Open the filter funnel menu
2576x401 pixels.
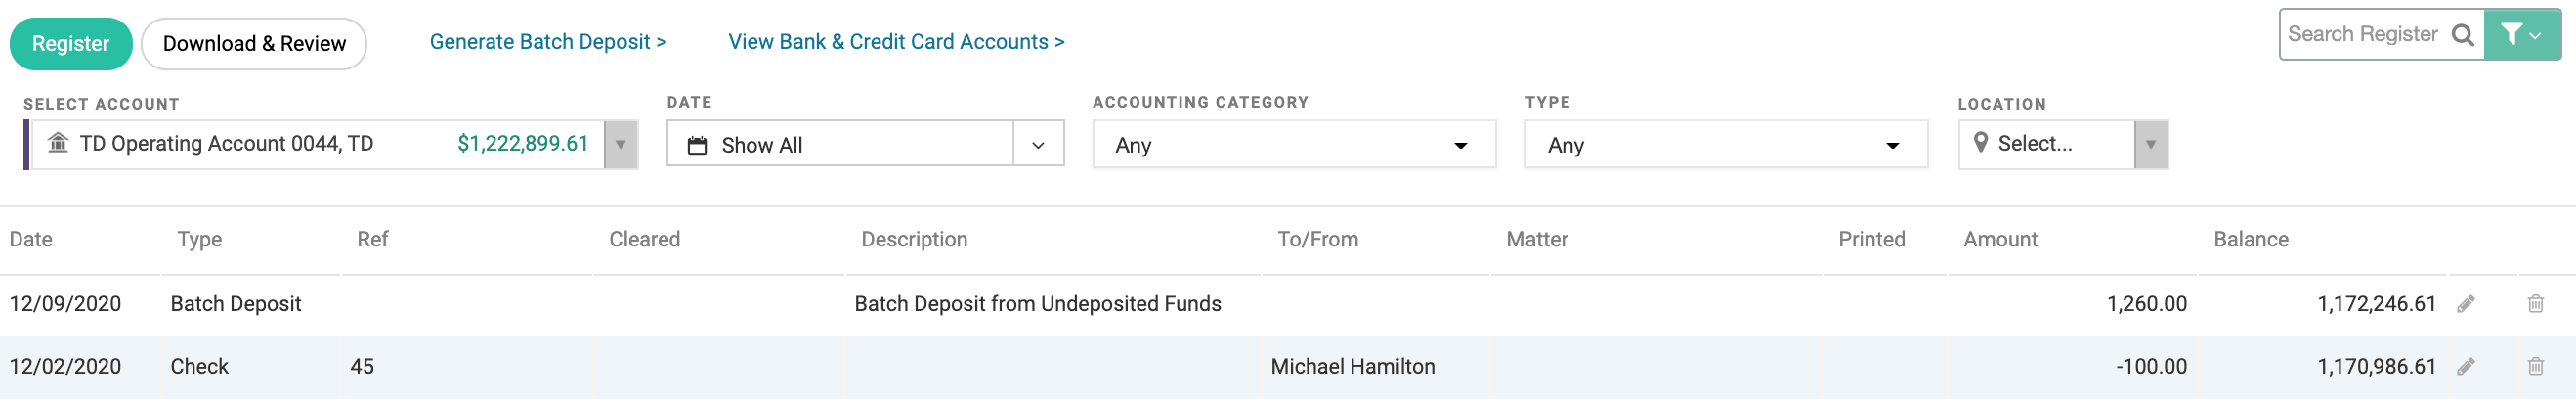[2522, 35]
